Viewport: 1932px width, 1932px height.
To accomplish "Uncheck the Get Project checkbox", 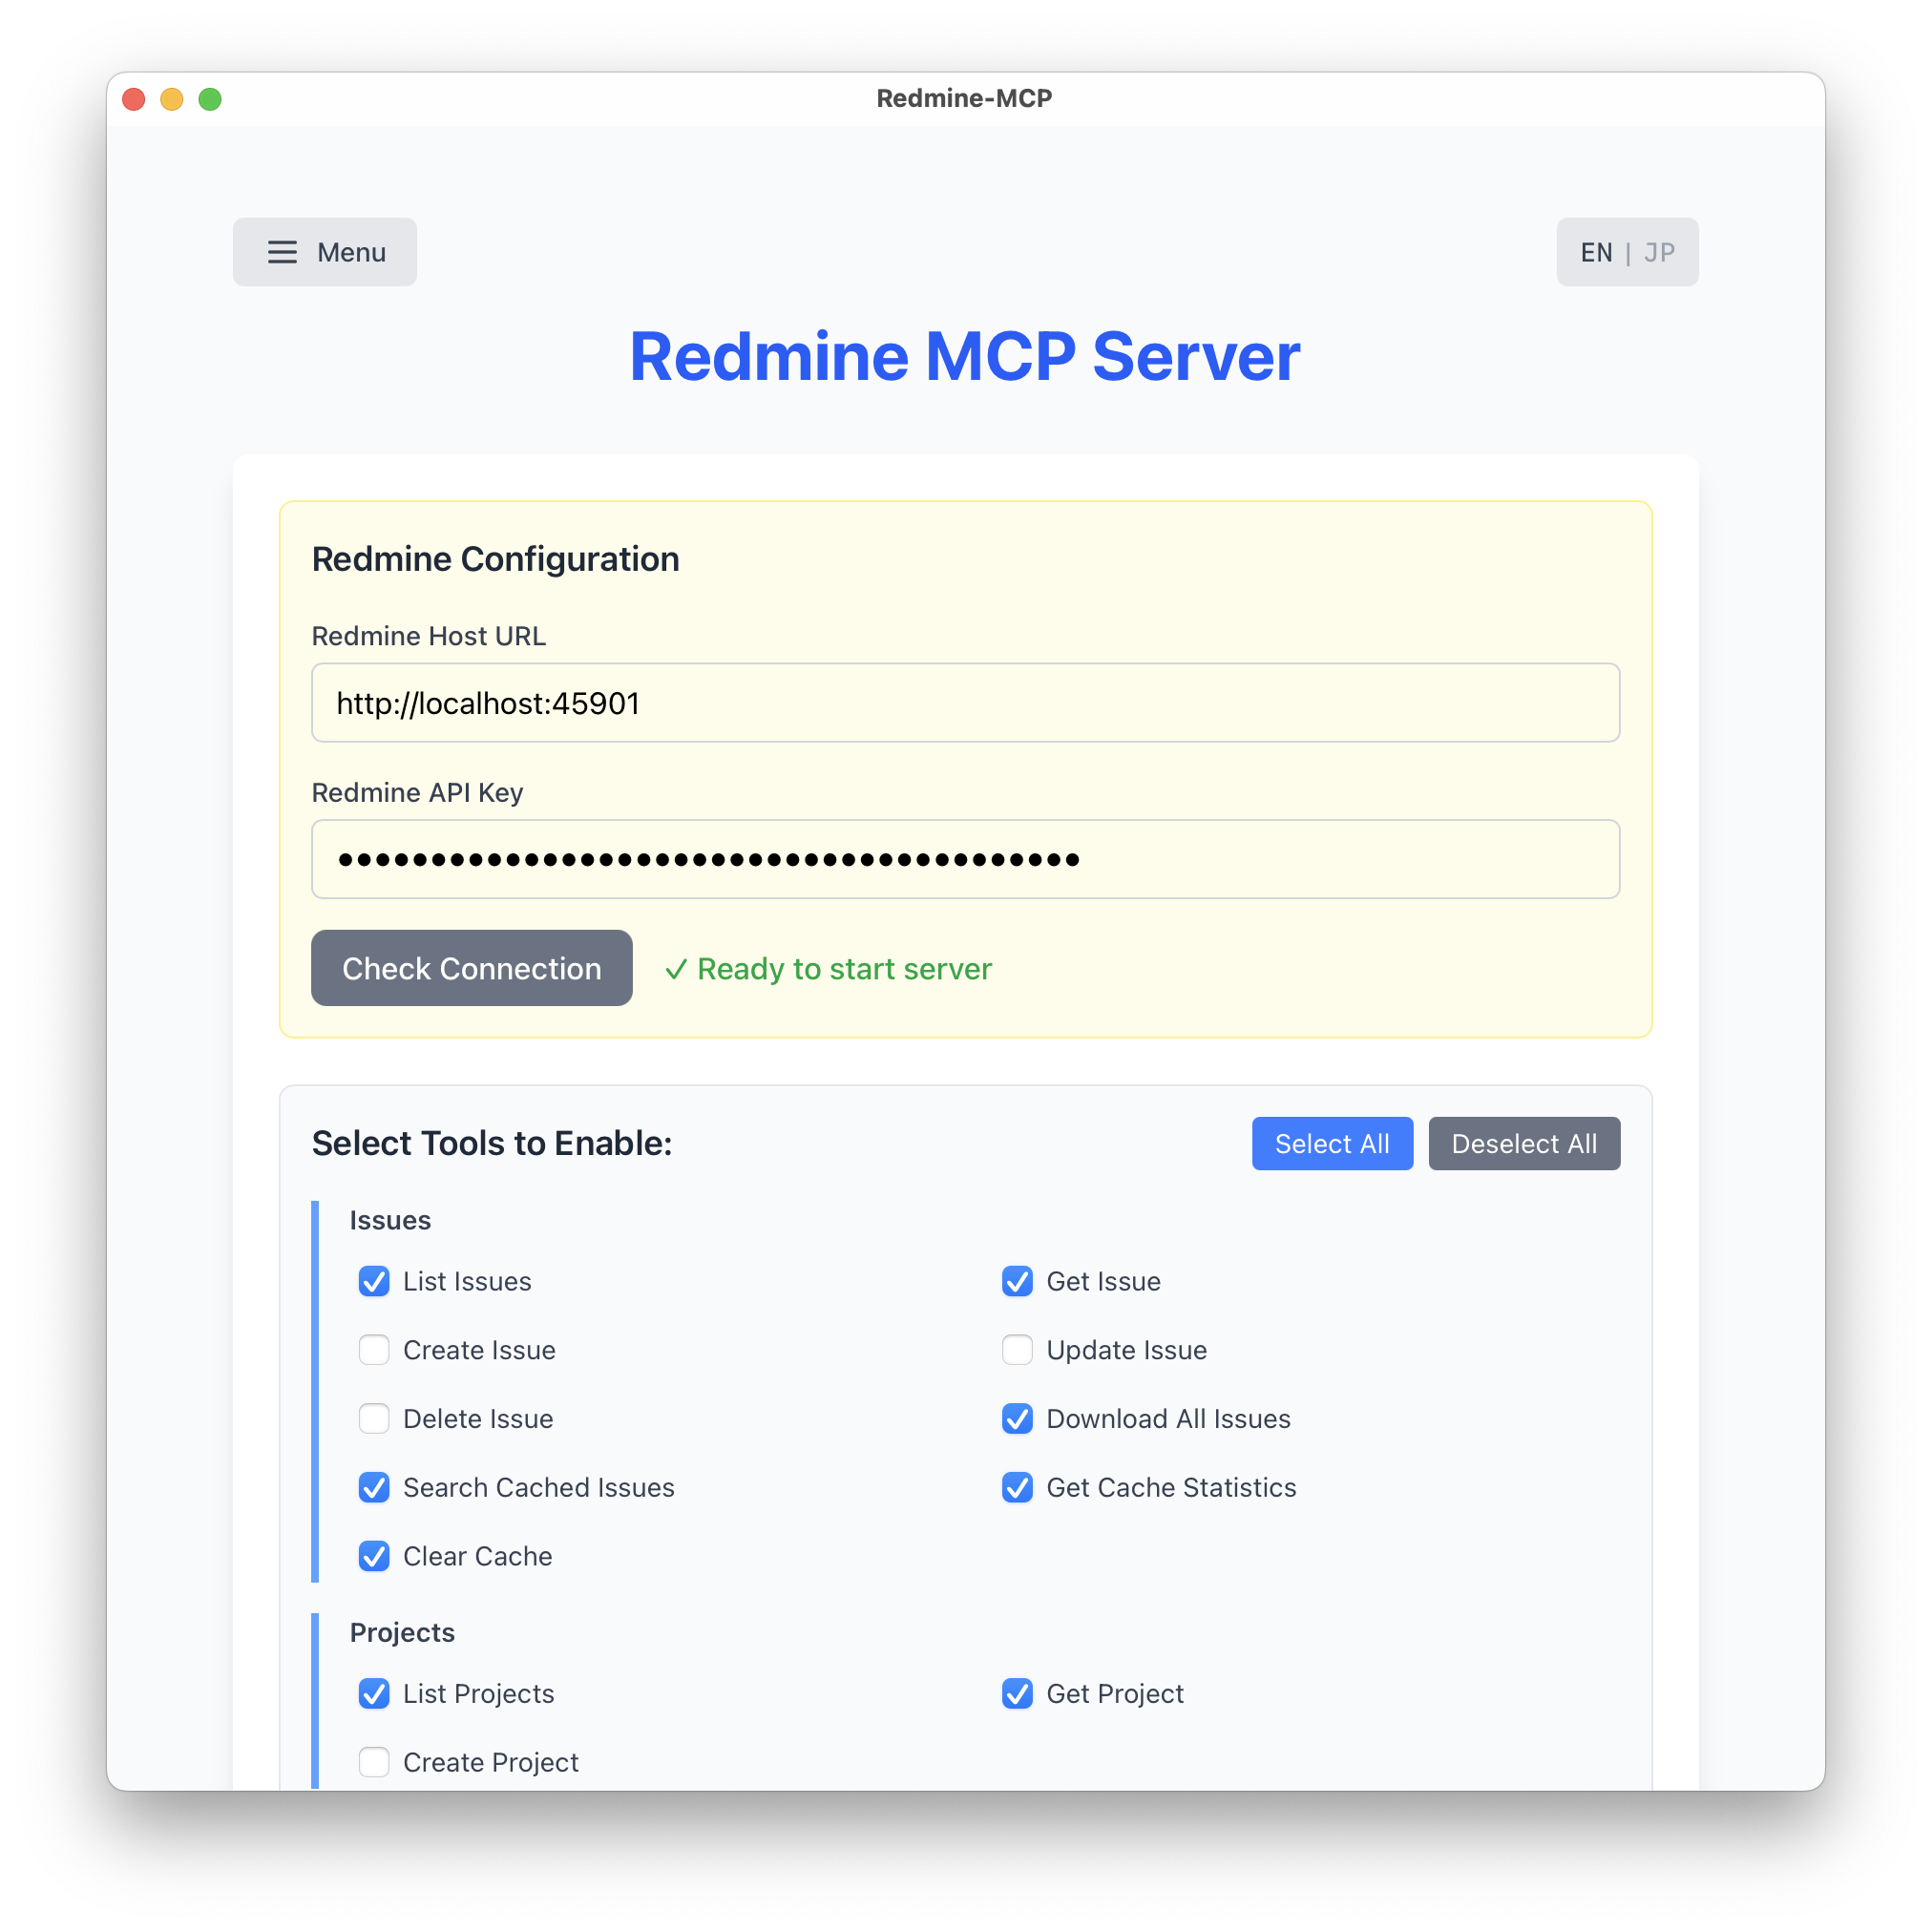I will click(1017, 1694).
